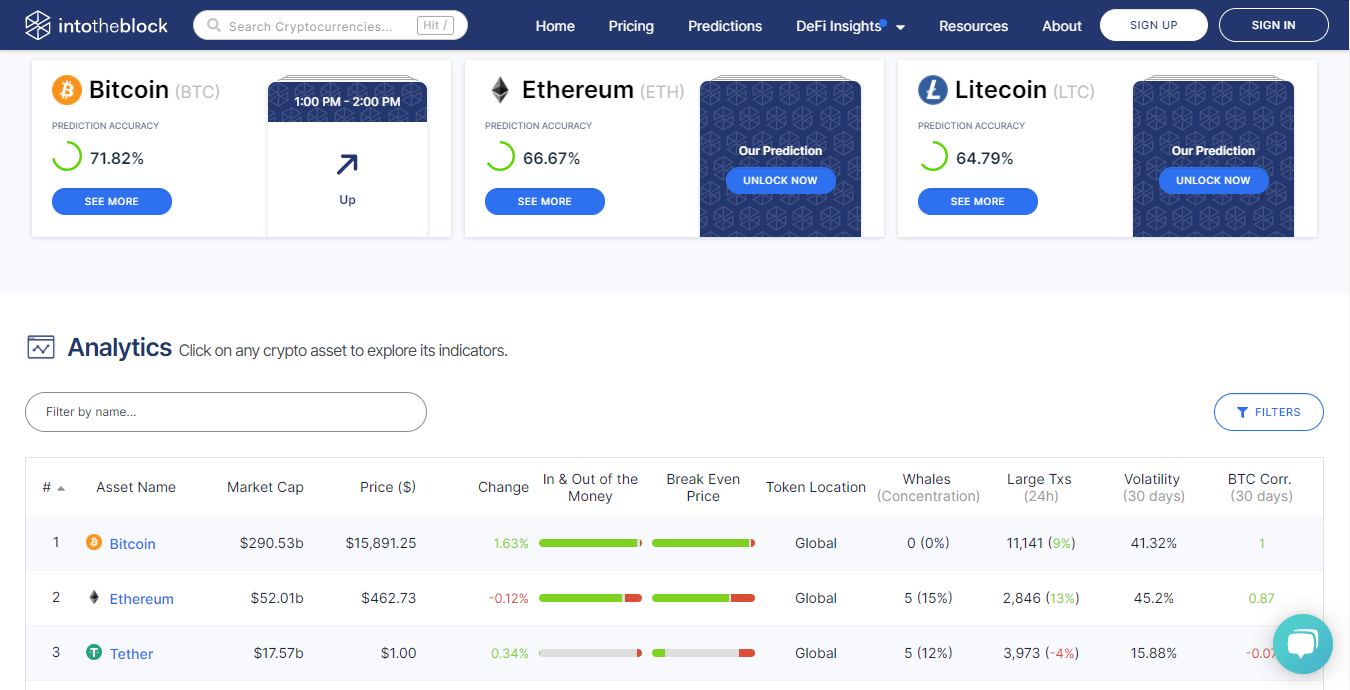Click UNLOCK NOW on Litecoin prediction
The image size is (1350, 690).
1213,180
